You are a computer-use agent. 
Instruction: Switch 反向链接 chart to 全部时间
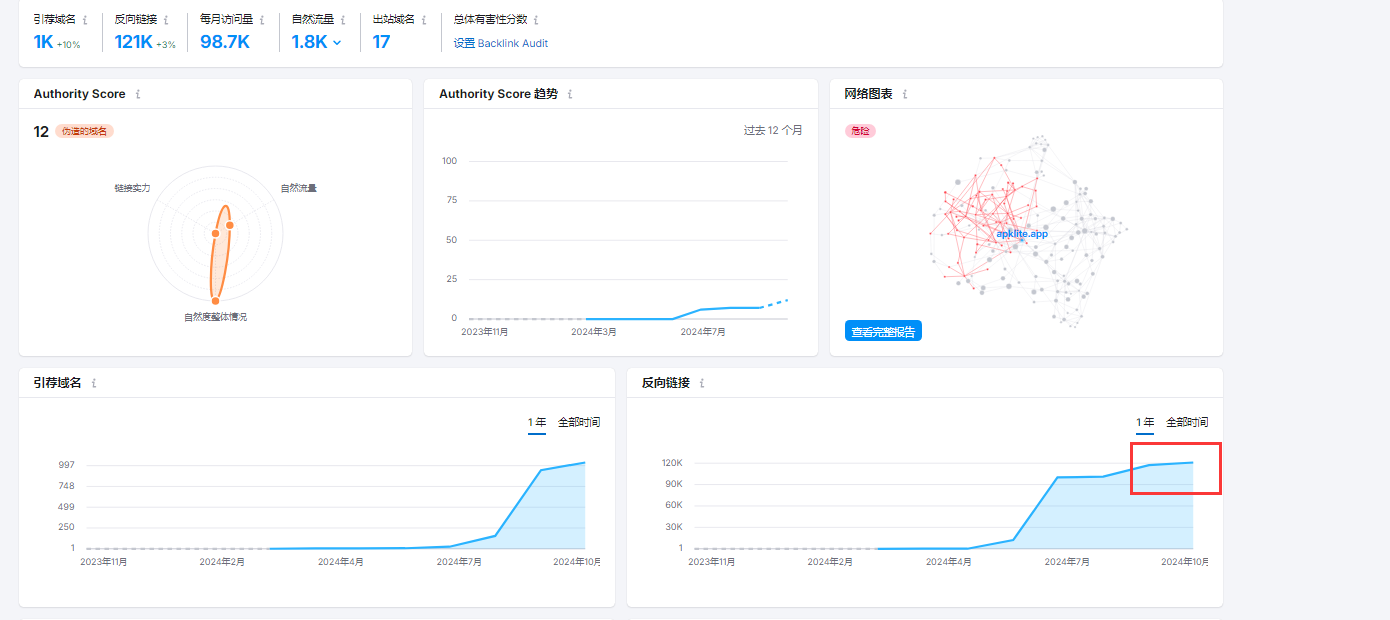[x=1187, y=423]
